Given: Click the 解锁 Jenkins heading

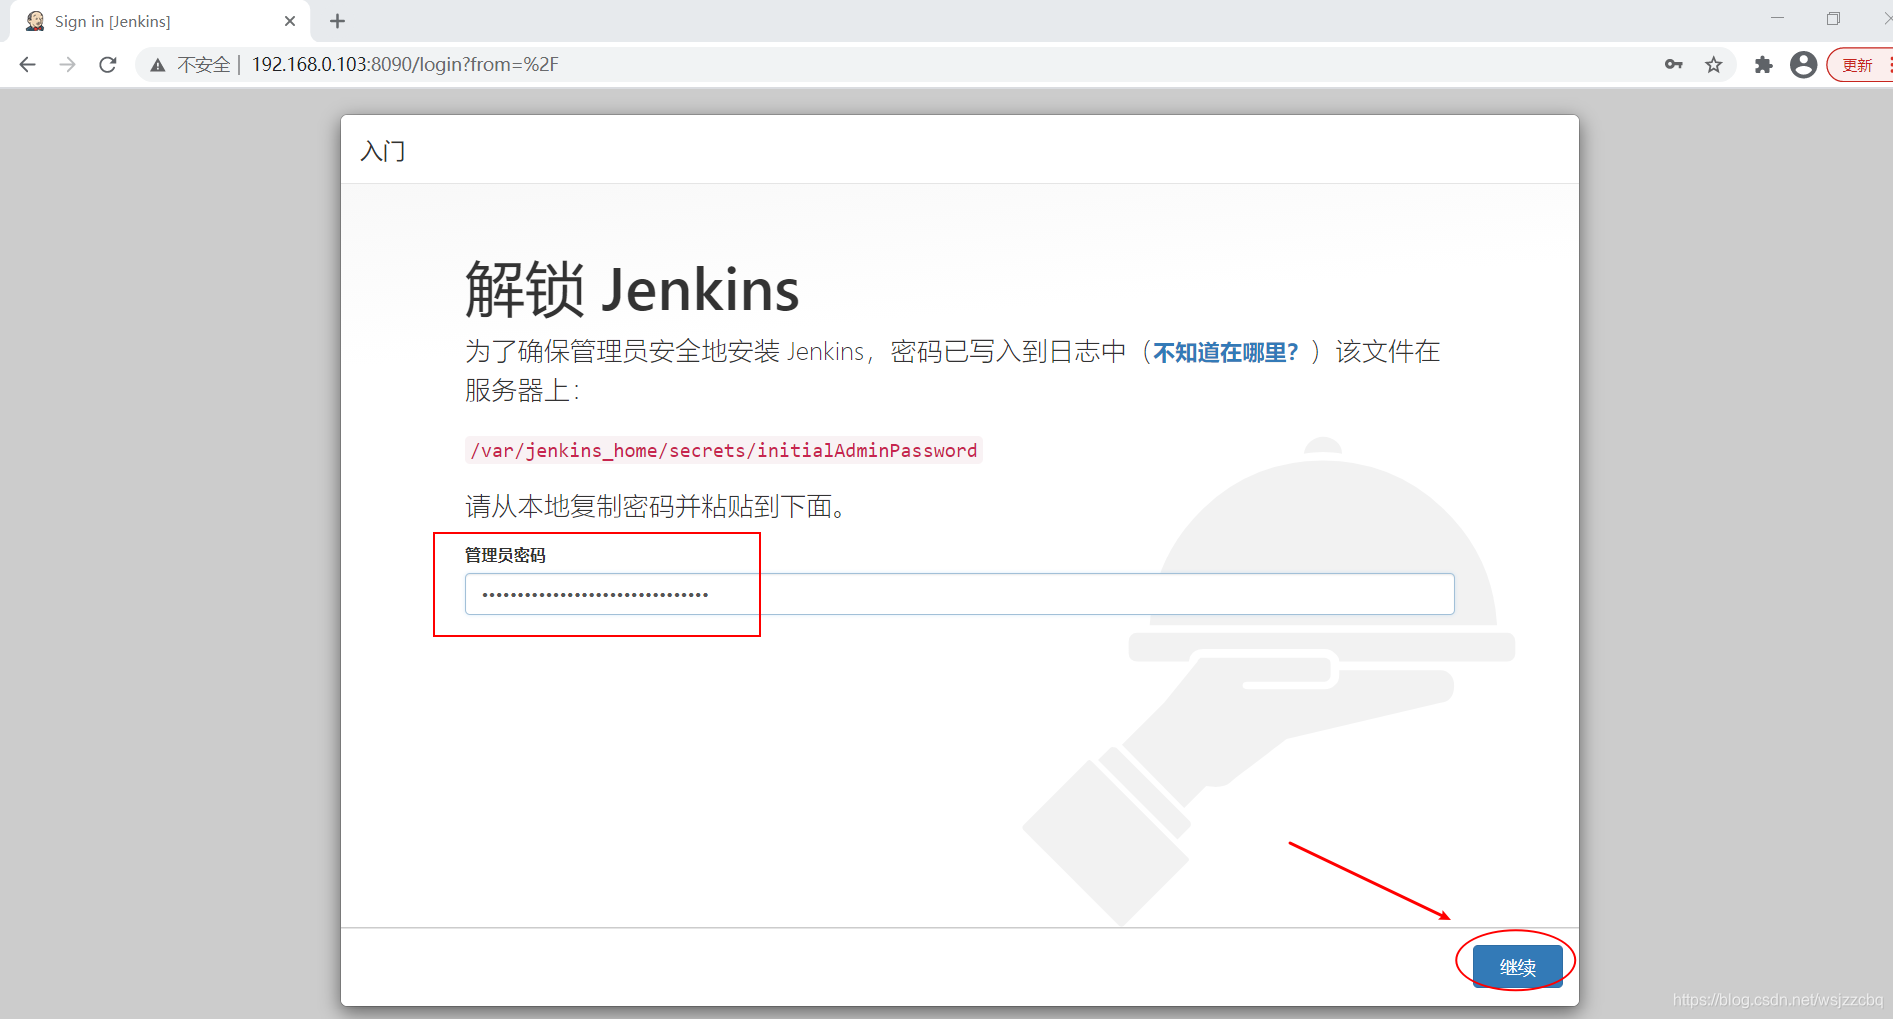Looking at the screenshot, I should pos(632,290).
